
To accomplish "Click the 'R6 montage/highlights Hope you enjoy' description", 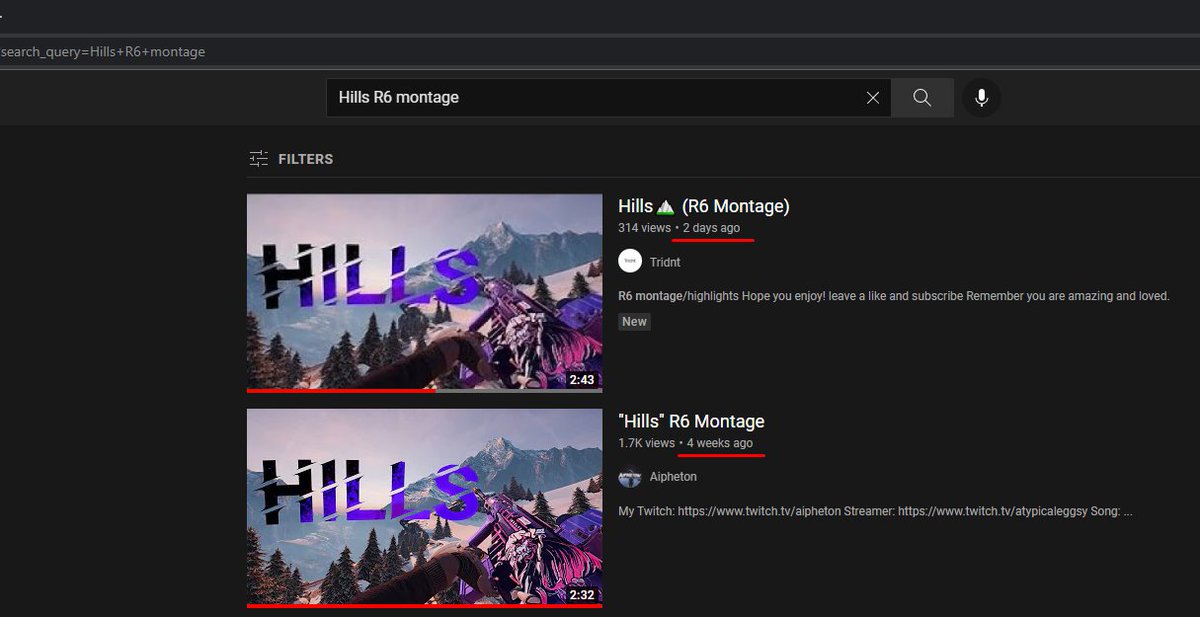I will tap(894, 297).
